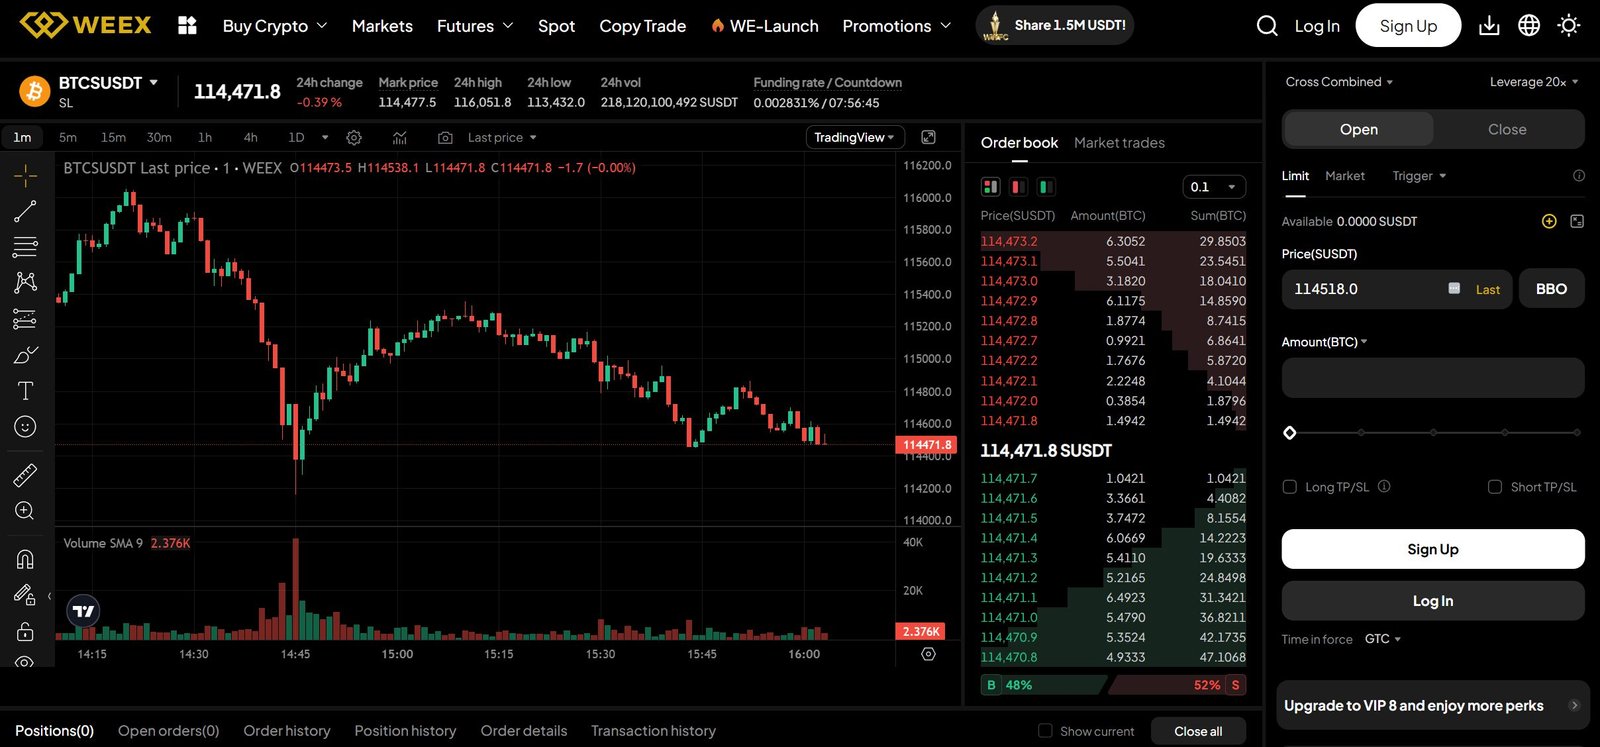Screen dimensions: 1600x747
Task: Take a chart snapshot
Action: (x=446, y=138)
